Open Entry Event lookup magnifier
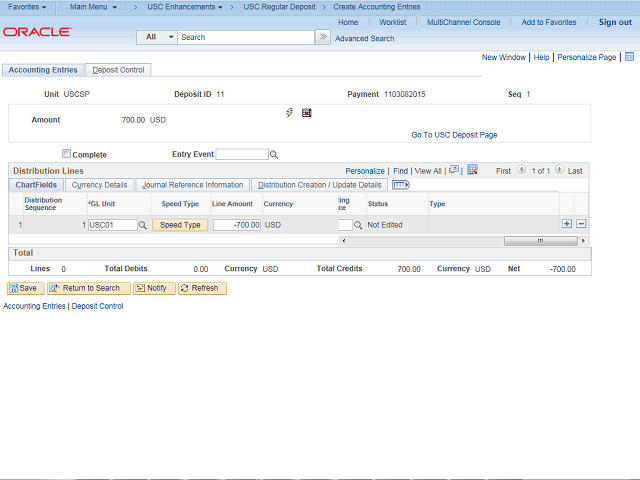Screen dimensions: 640x480 pos(274,155)
